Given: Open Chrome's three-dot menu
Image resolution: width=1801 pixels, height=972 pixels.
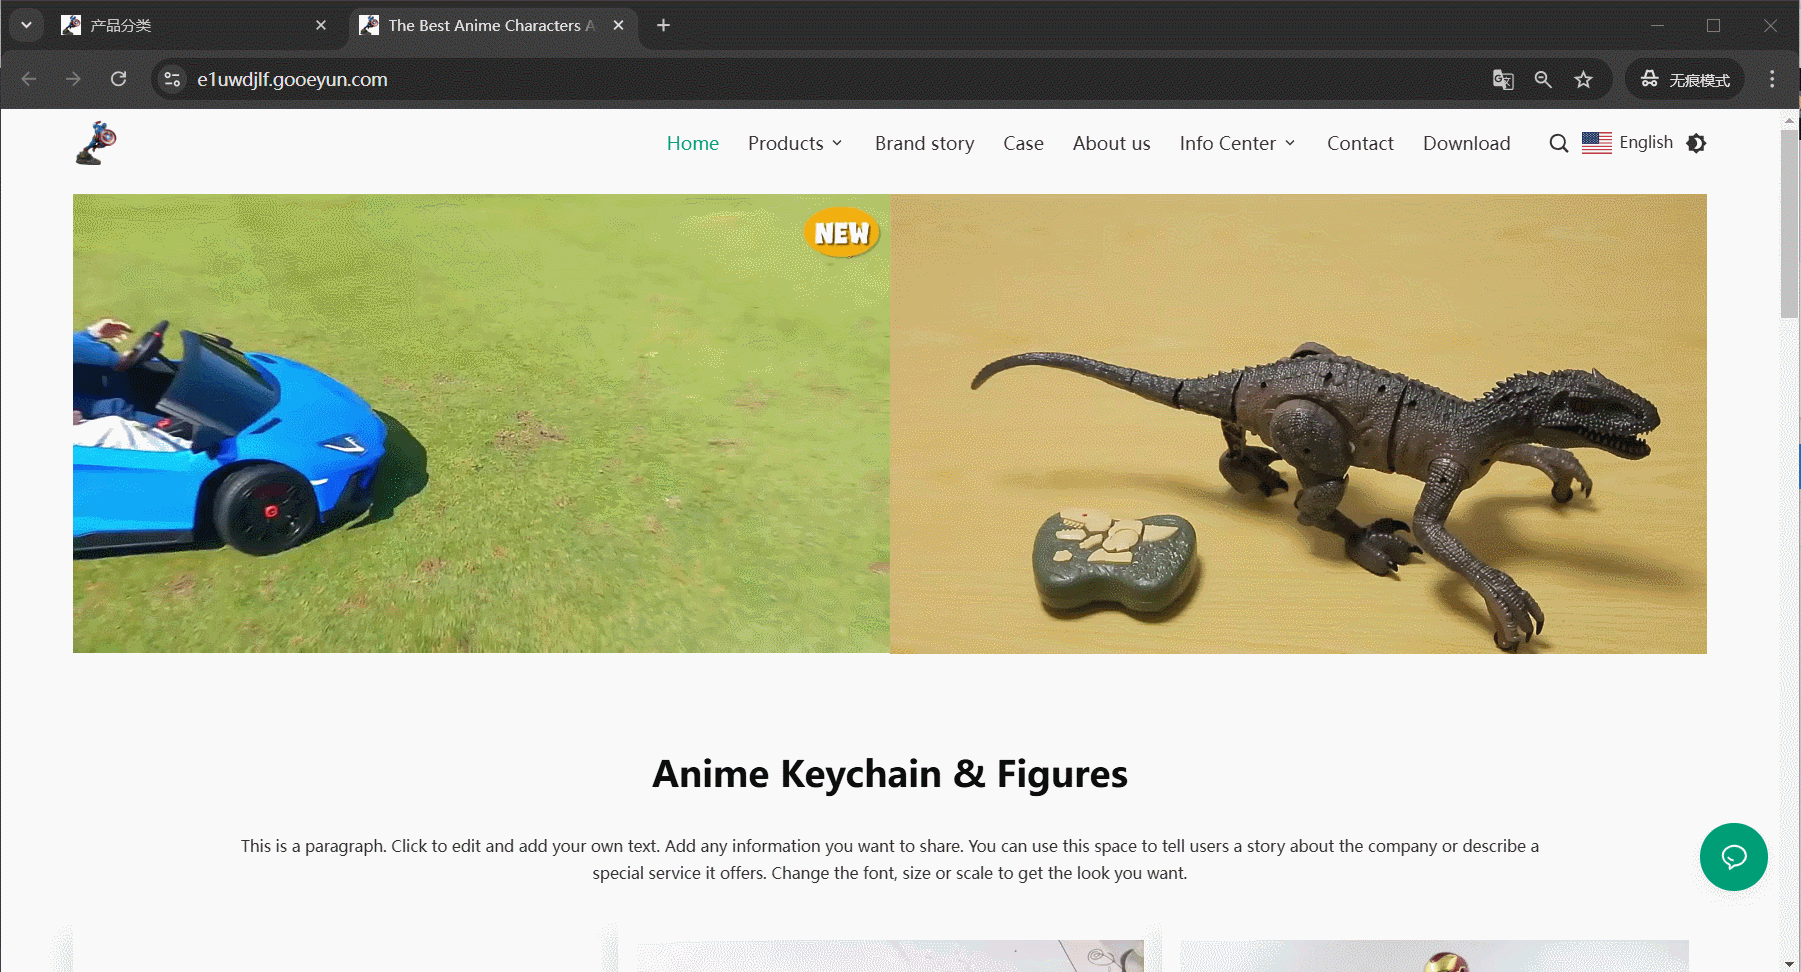Looking at the screenshot, I should pyautogui.click(x=1772, y=79).
